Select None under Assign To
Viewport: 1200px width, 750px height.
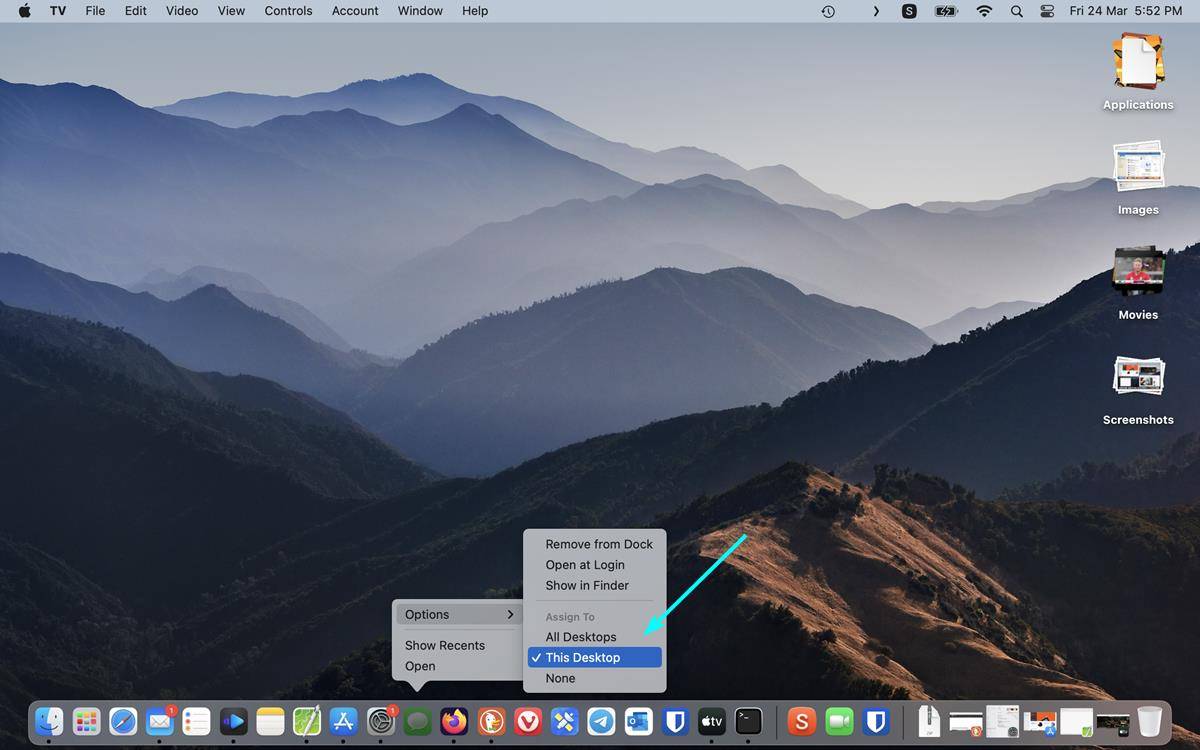[560, 678]
